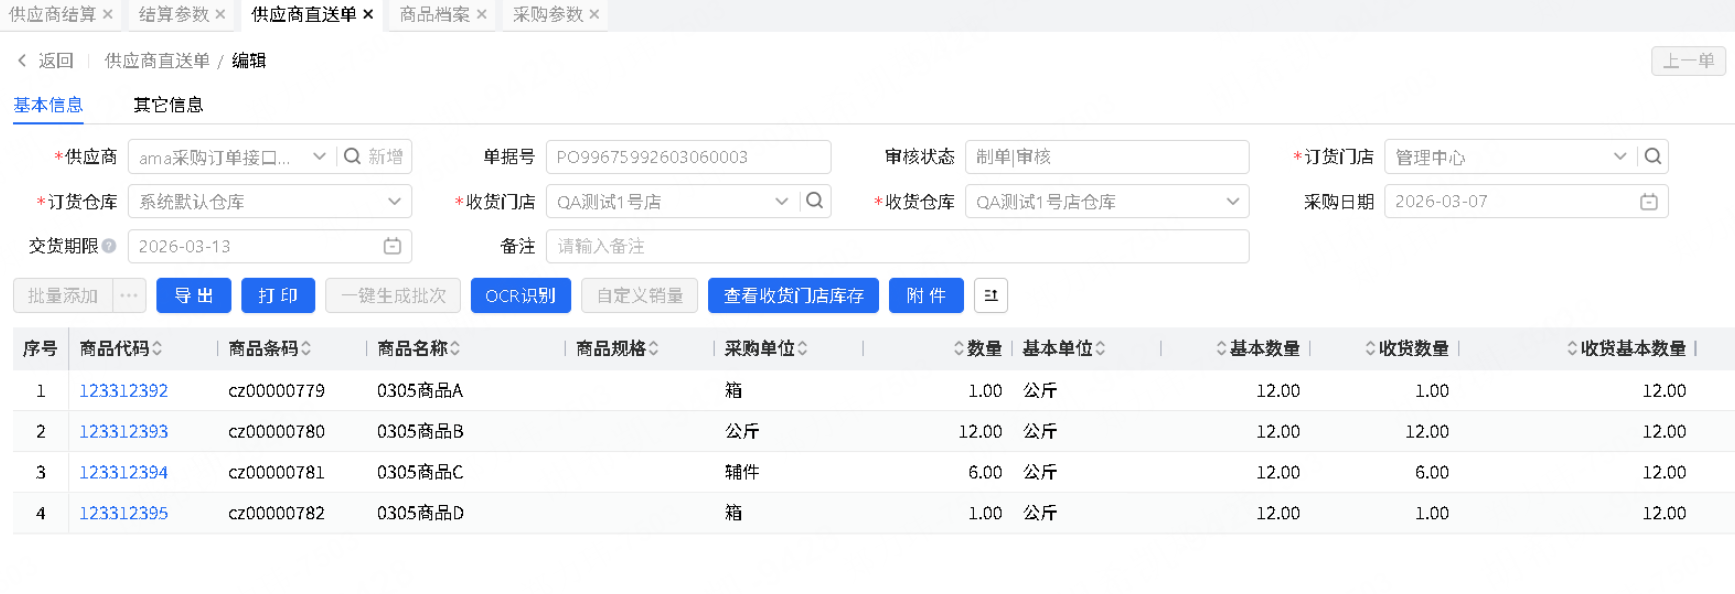Screen dimensions: 1735x594
Task: Switch to the 结算参数 tab
Action: point(174,14)
